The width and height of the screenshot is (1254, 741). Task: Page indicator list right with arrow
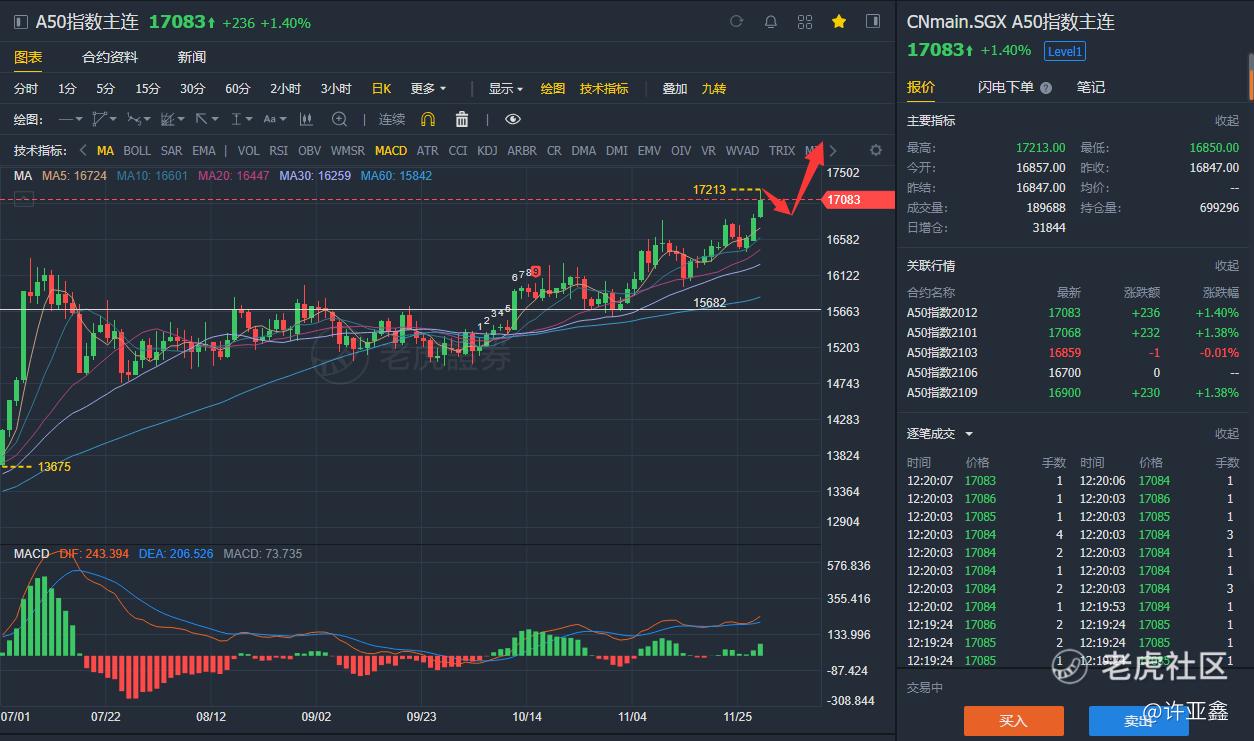pyautogui.click(x=834, y=151)
